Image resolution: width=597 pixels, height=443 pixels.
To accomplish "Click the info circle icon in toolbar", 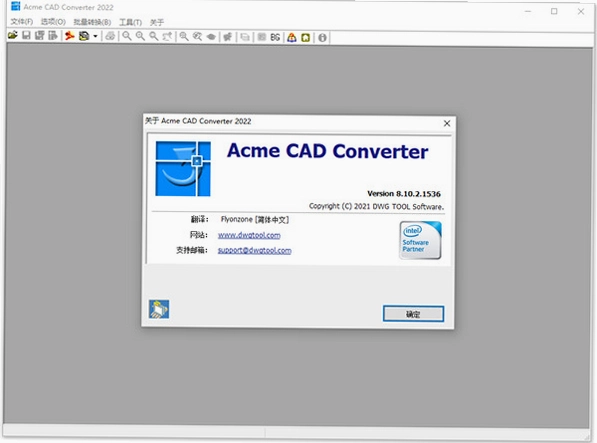I will (322, 38).
